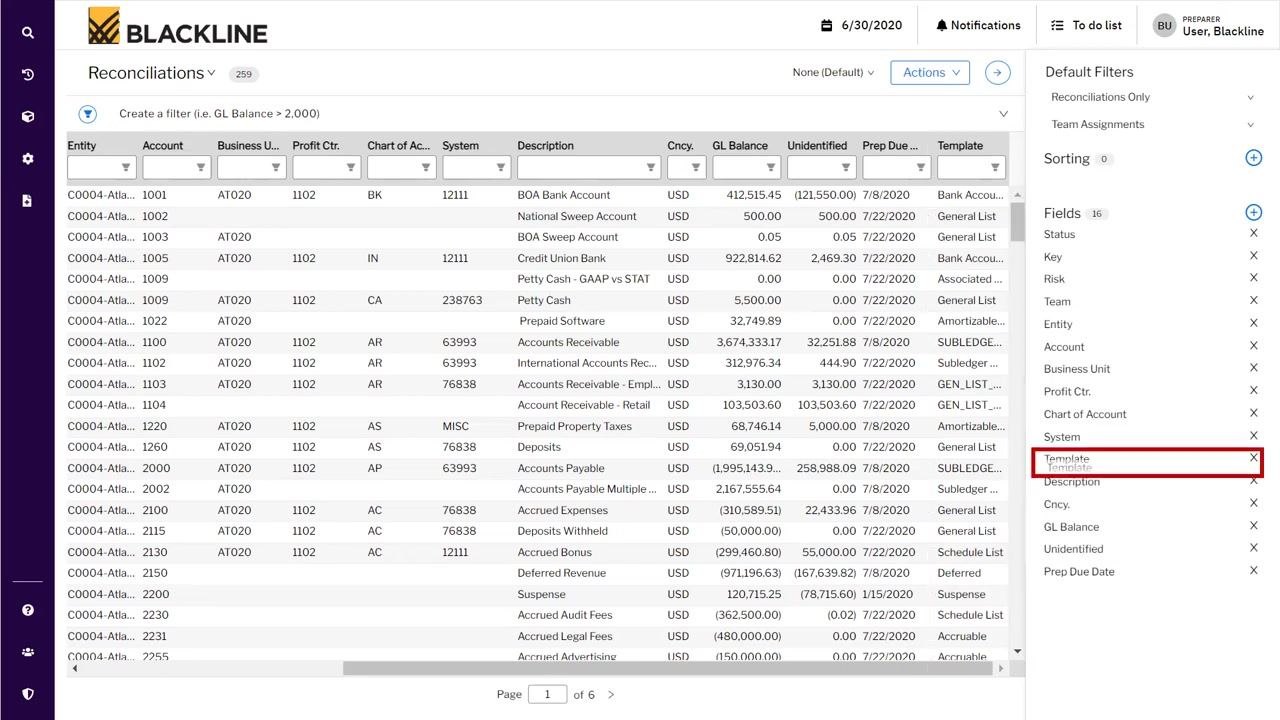
Task: Expand the filter bar chevron
Action: point(1003,113)
